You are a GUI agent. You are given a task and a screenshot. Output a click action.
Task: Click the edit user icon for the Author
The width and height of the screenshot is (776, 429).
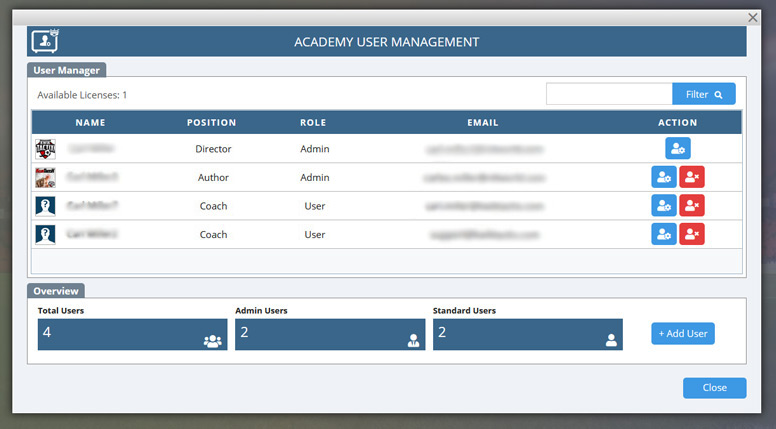pyautogui.click(x=663, y=177)
